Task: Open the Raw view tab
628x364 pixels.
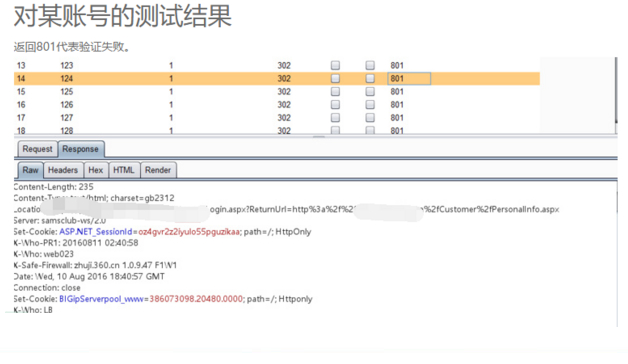Action: coord(30,170)
